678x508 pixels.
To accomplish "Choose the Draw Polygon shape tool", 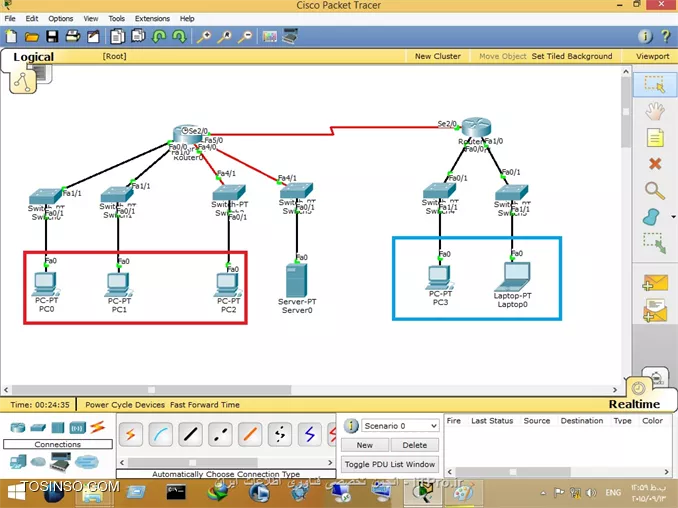I will click(652, 217).
